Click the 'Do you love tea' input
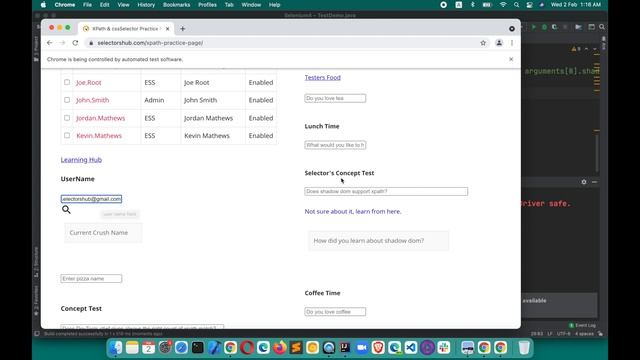Viewport: 640px width, 360px height. pyautogui.click(x=335, y=98)
